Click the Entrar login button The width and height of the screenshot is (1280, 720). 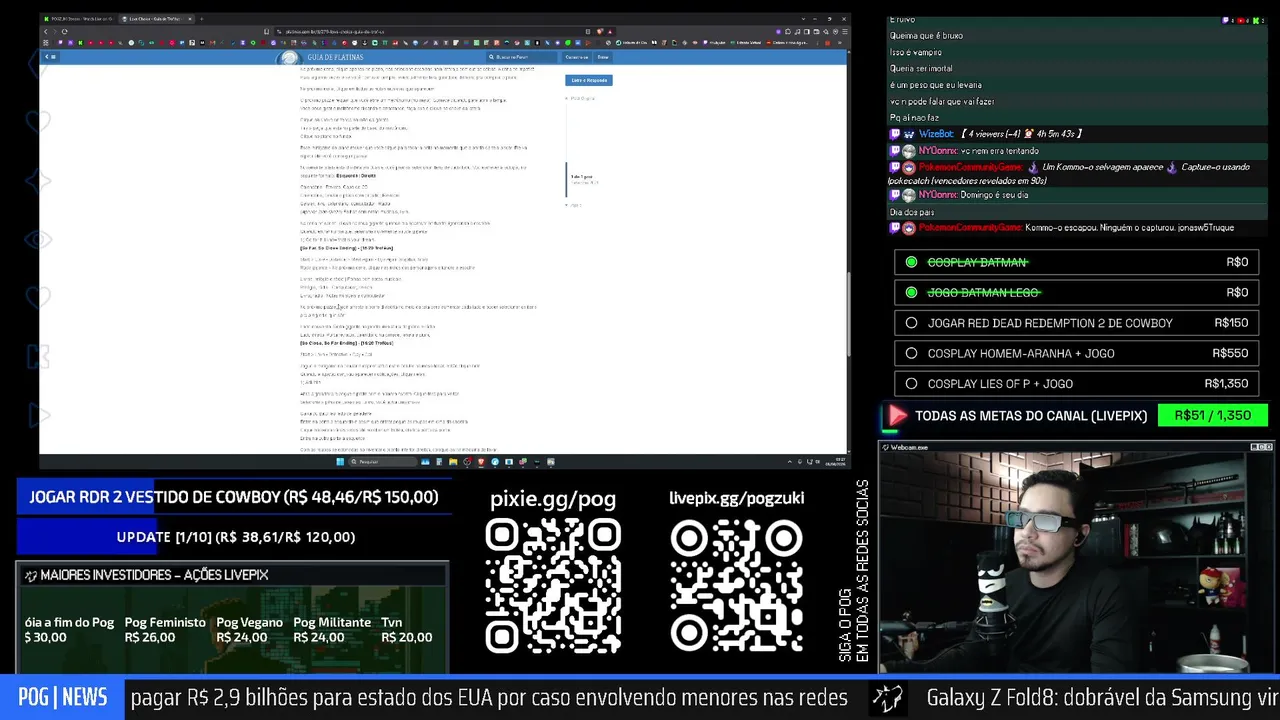coord(602,57)
